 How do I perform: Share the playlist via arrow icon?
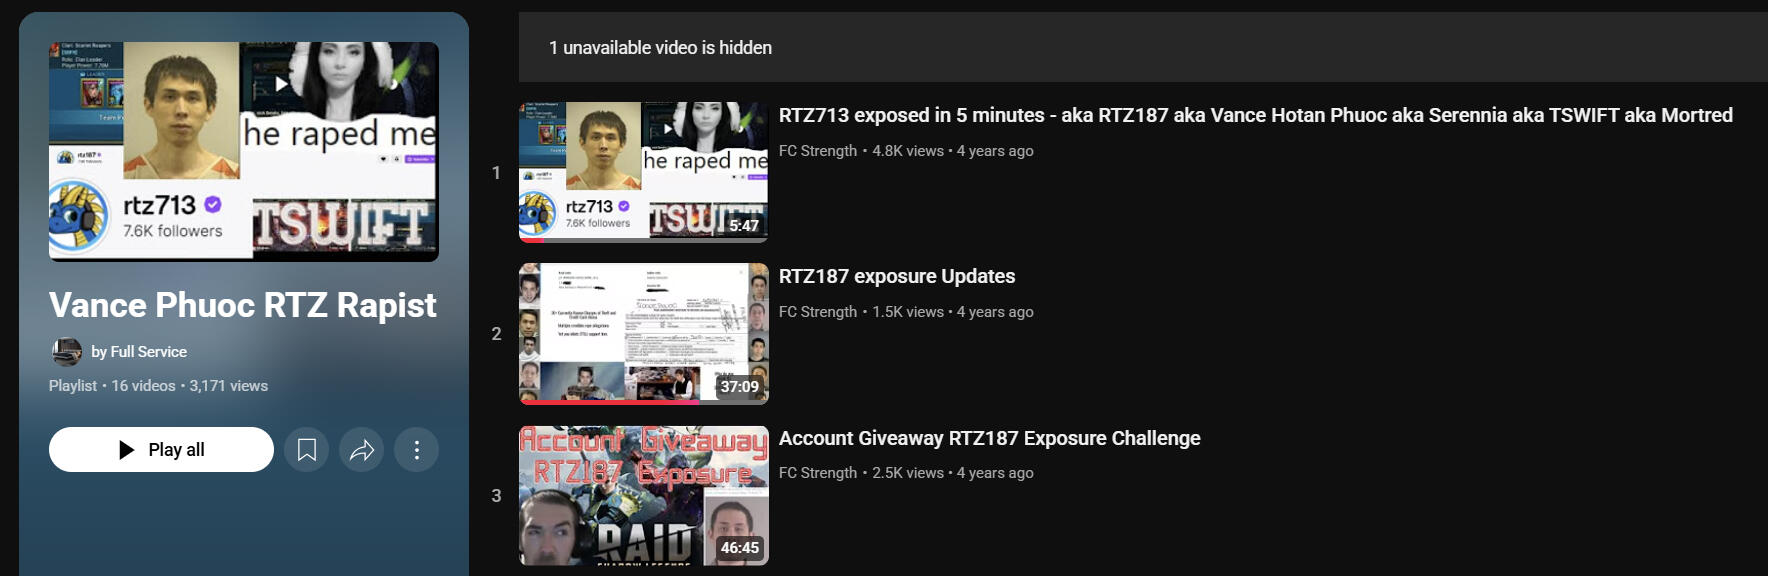[x=362, y=450]
